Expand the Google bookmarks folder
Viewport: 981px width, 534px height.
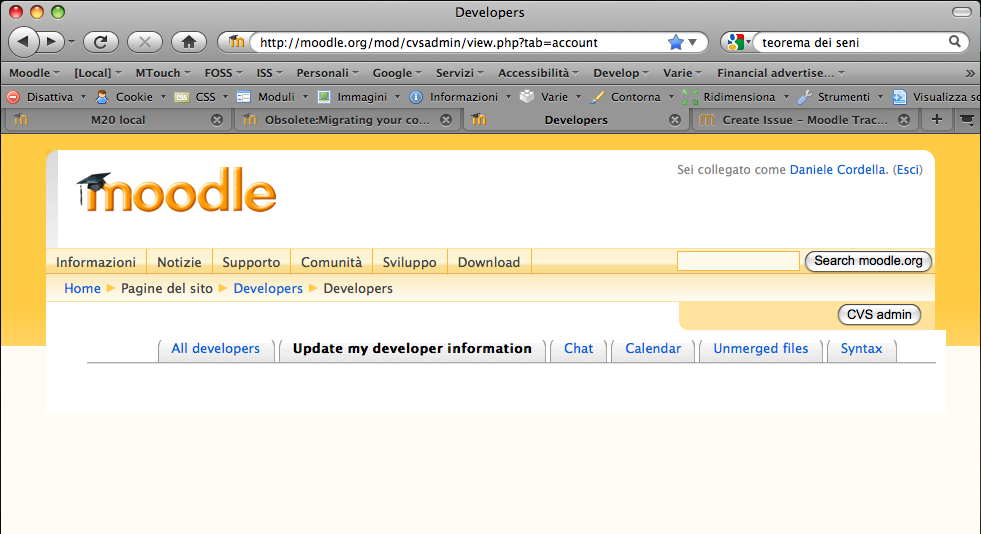(x=397, y=73)
